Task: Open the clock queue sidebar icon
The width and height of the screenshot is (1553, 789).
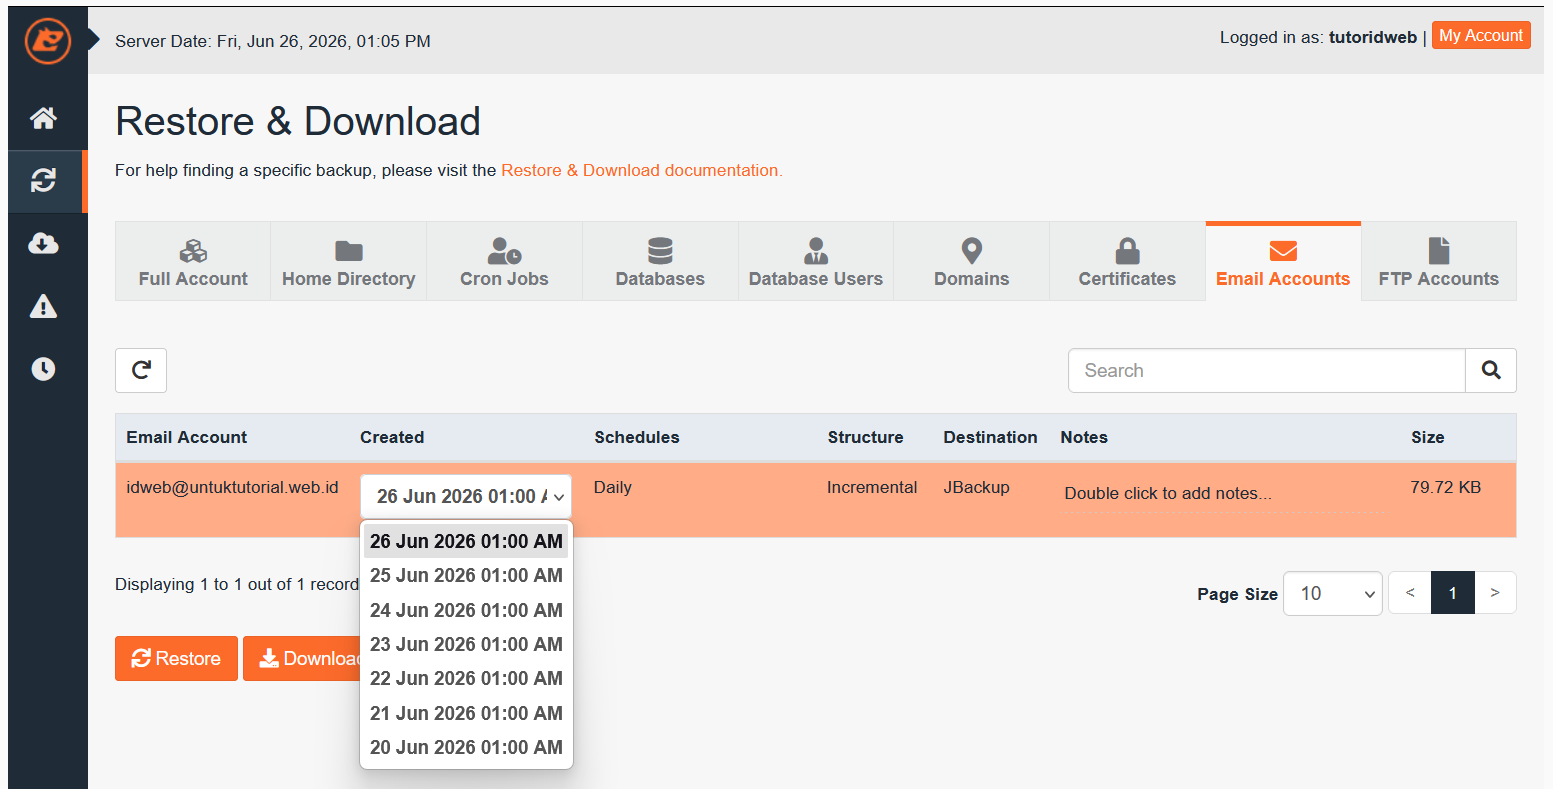Action: click(43, 369)
